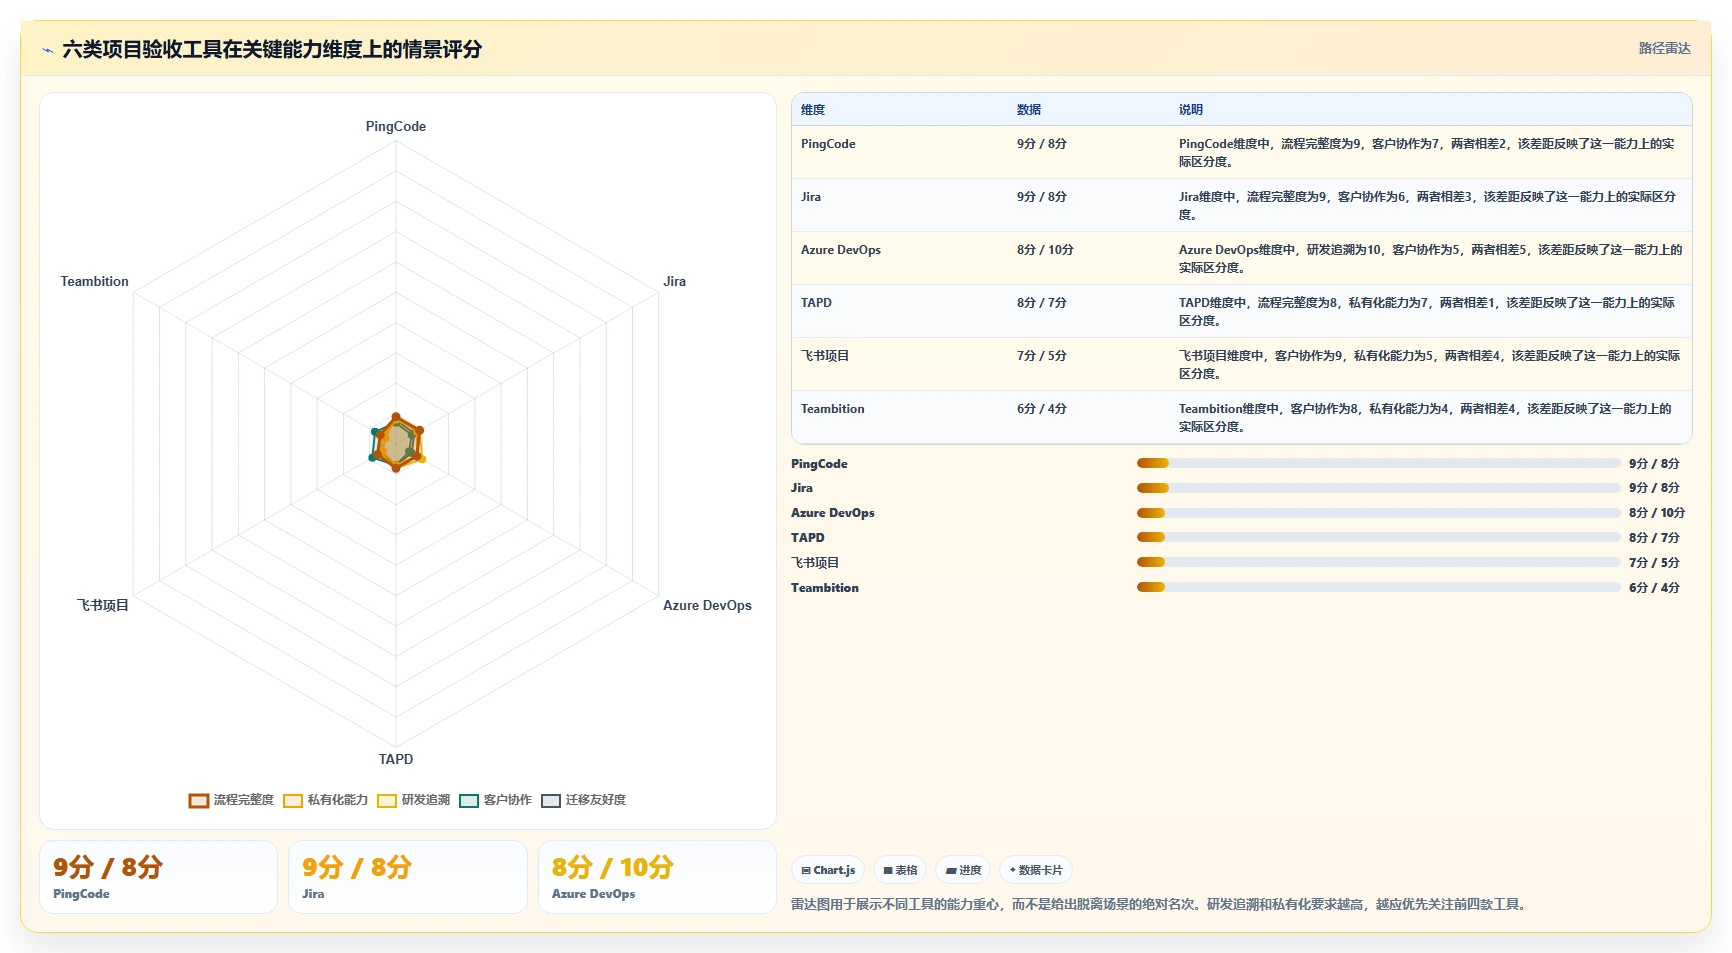Select the 进度 chip
This screenshot has height=953, width=1732.
tap(963, 870)
